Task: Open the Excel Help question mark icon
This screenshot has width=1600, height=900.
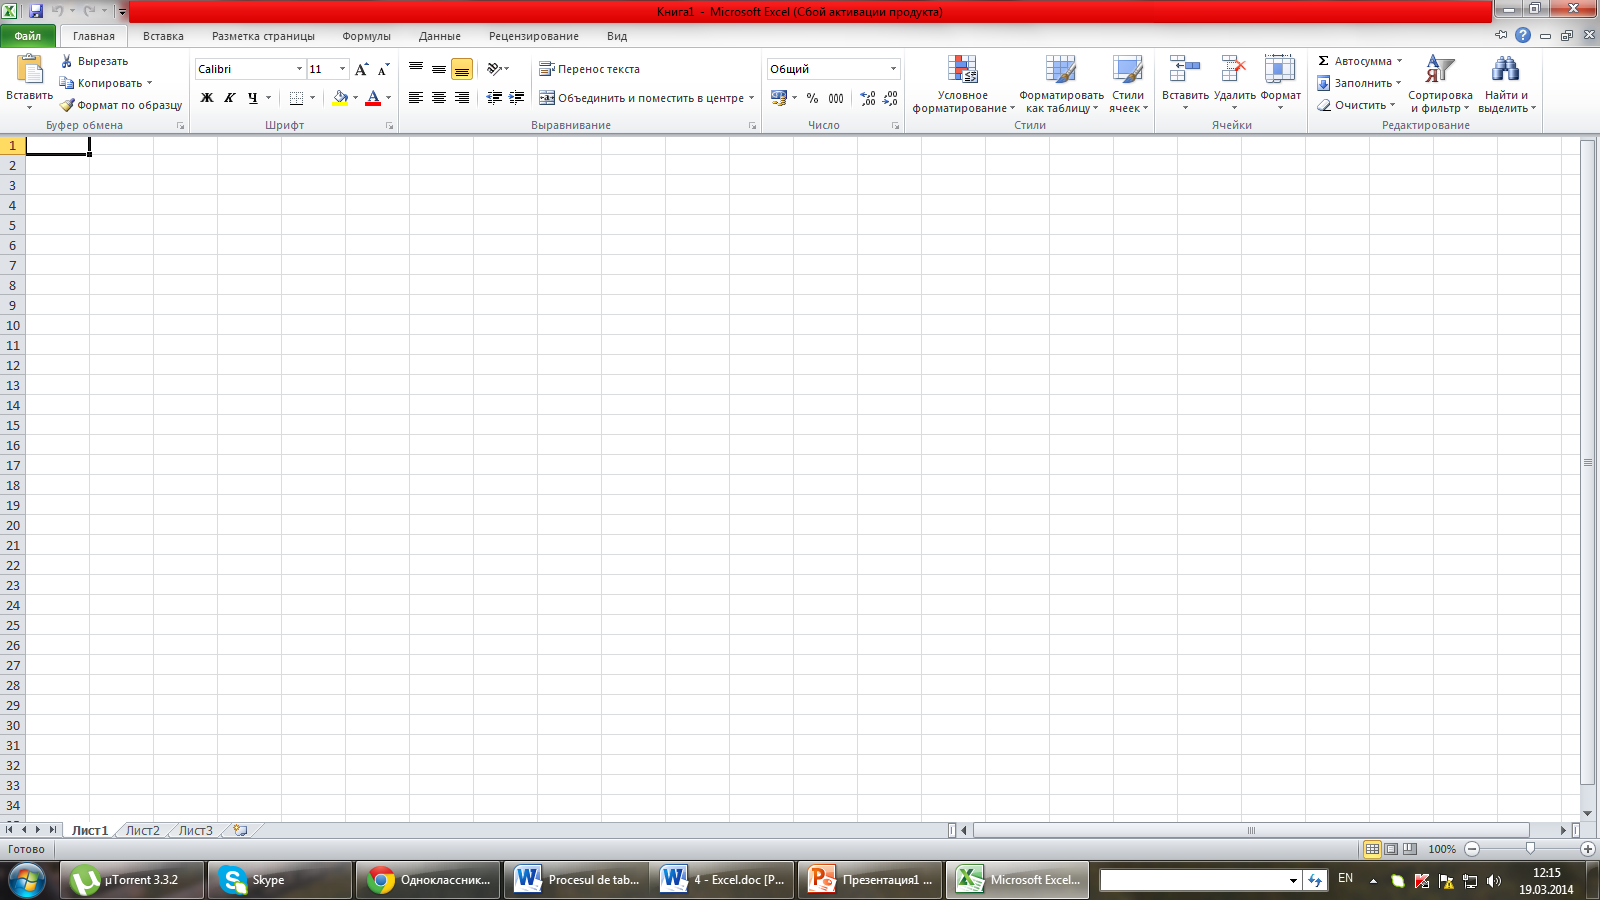Action: [1523, 35]
